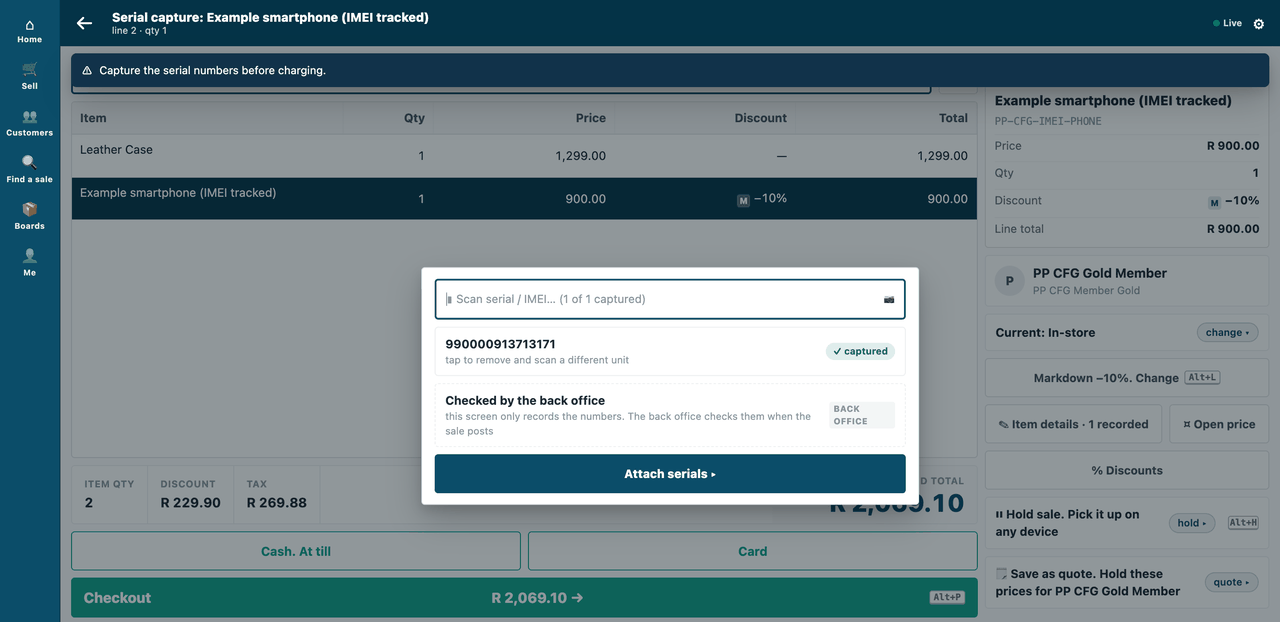Change the Markdown −10% setting
Viewport: 1280px width, 622px height.
point(1127,378)
